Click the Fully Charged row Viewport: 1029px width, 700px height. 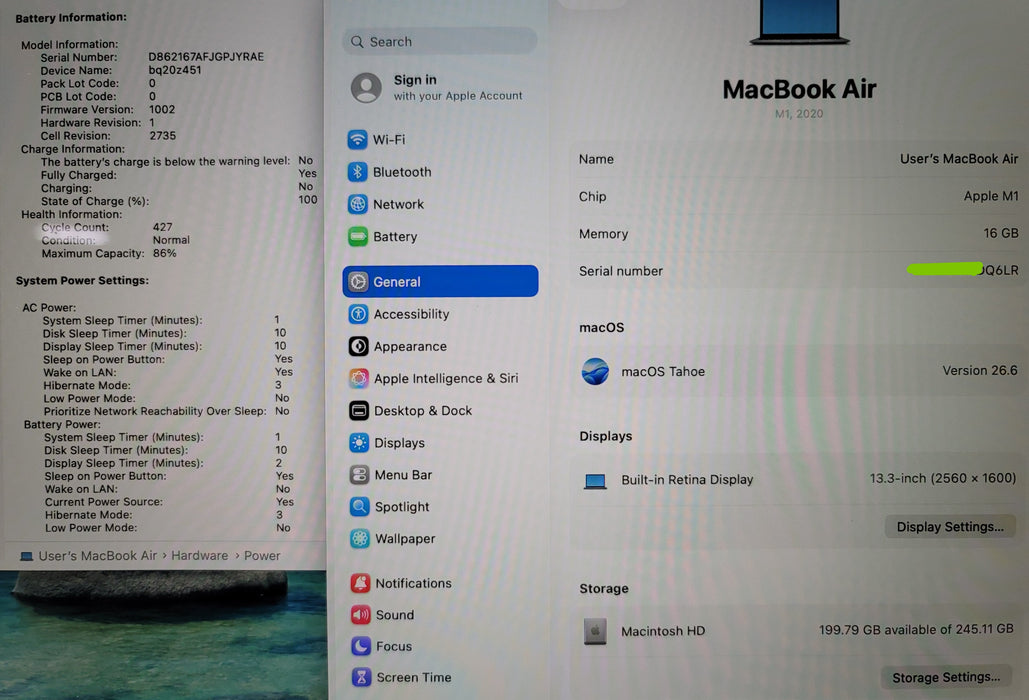[178, 175]
